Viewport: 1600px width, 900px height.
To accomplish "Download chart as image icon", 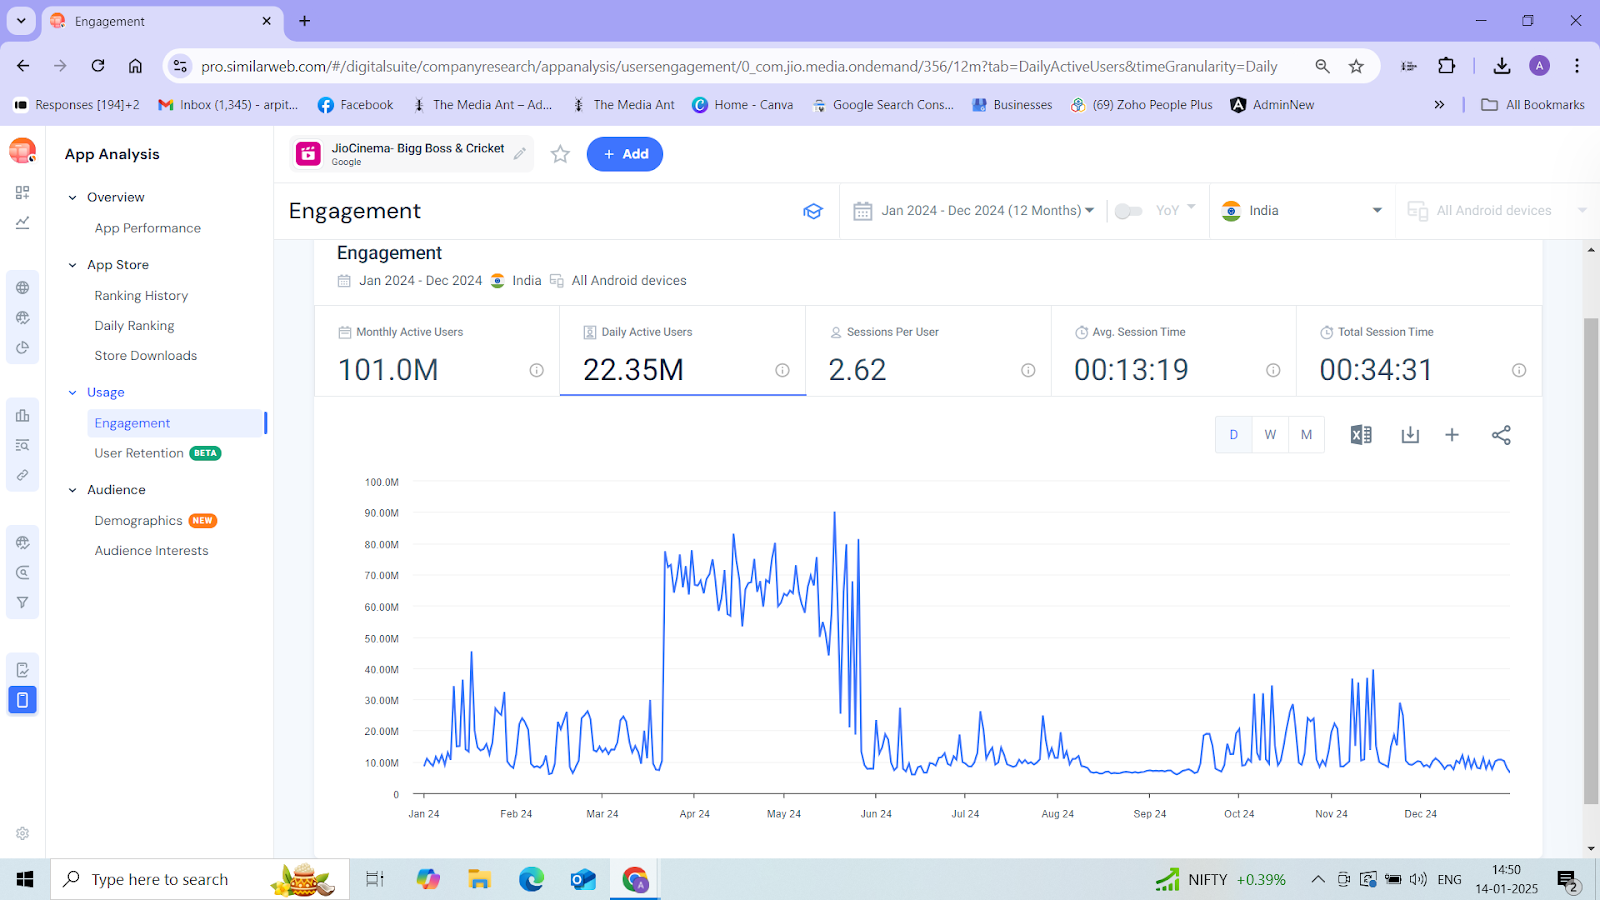I will click(1410, 435).
